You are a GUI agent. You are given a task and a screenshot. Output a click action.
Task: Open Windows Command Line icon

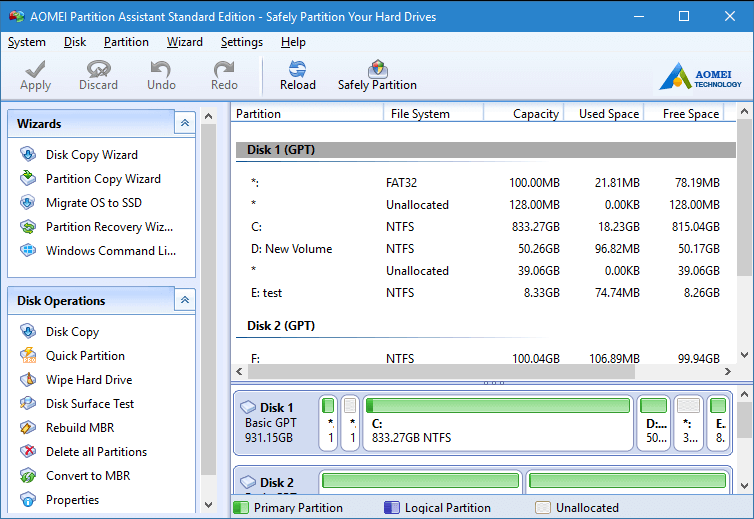28,251
